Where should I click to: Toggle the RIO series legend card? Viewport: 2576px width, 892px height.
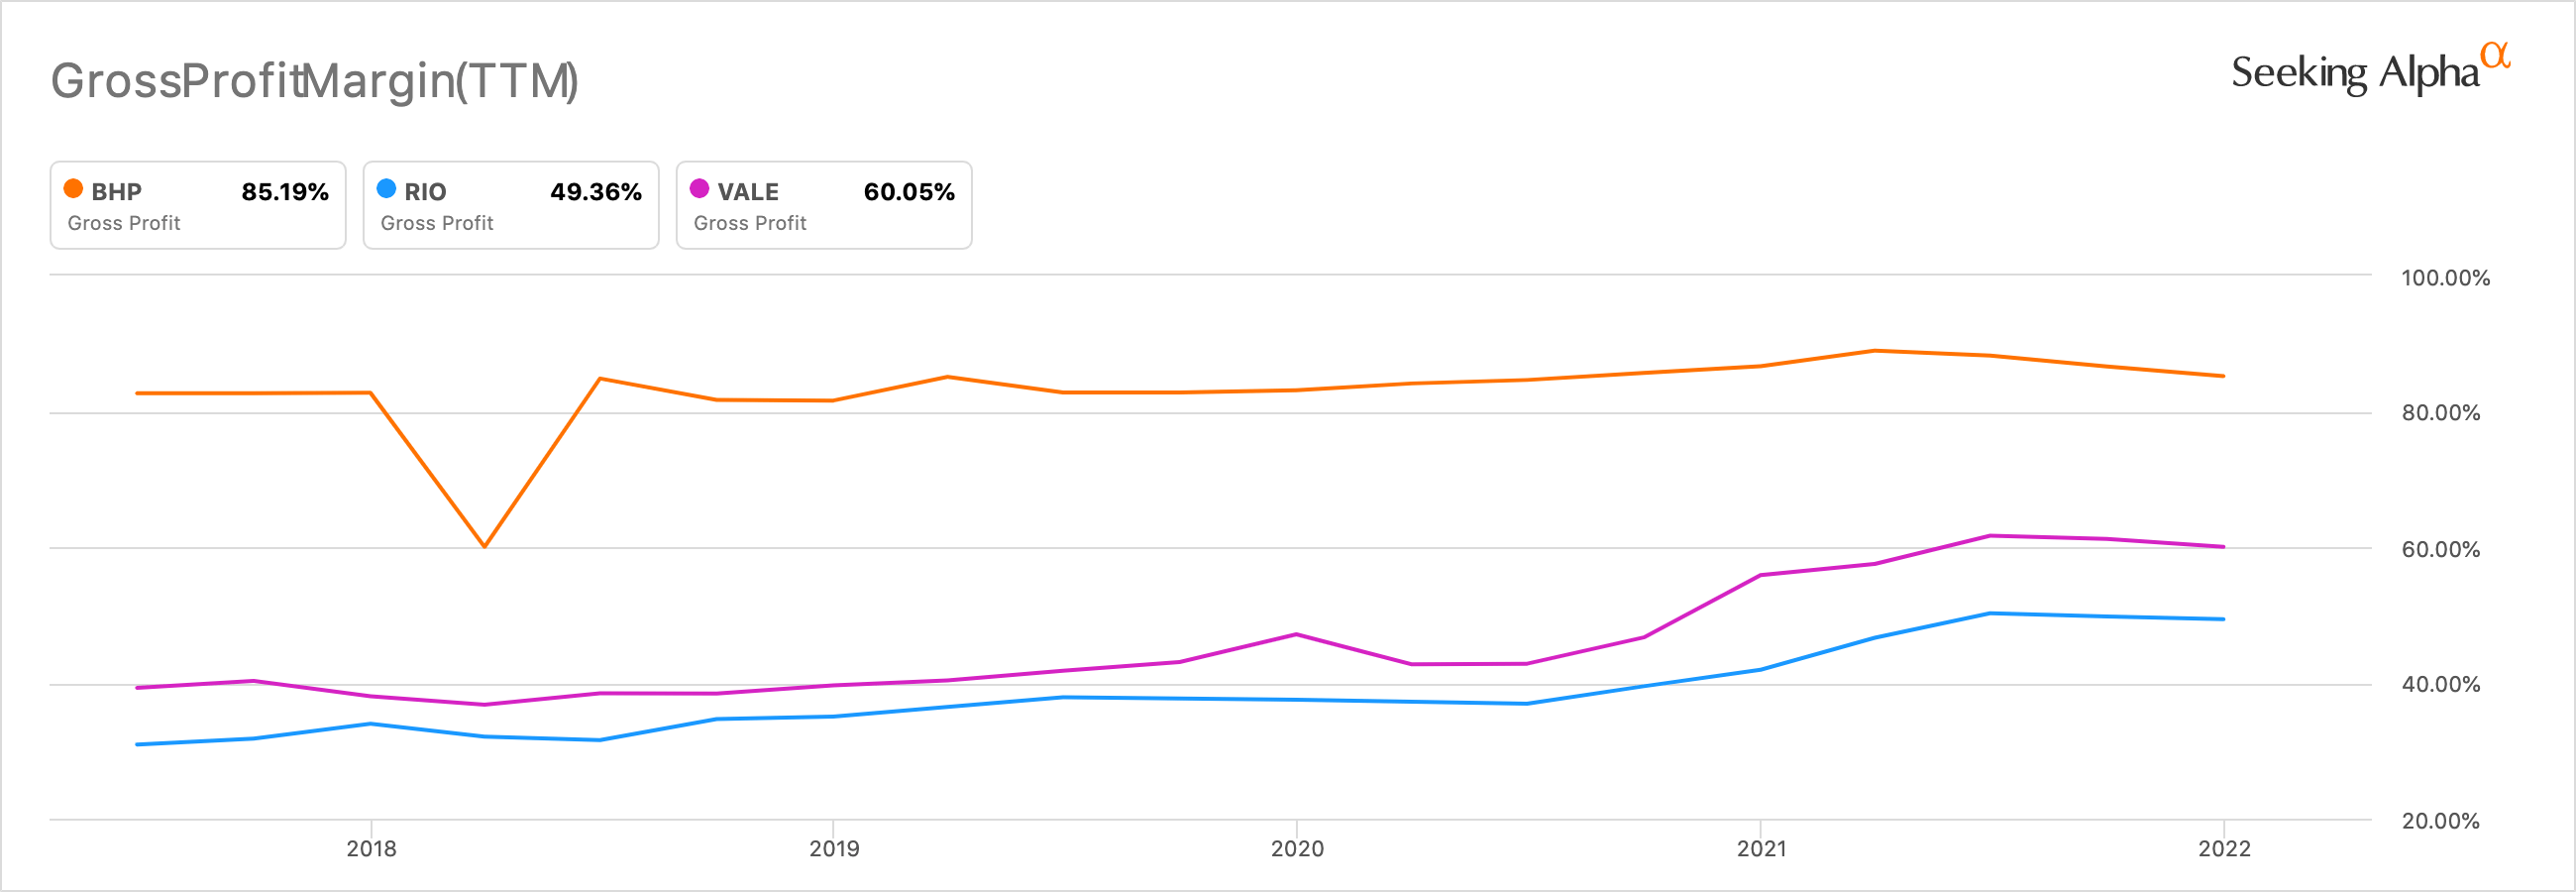510,205
